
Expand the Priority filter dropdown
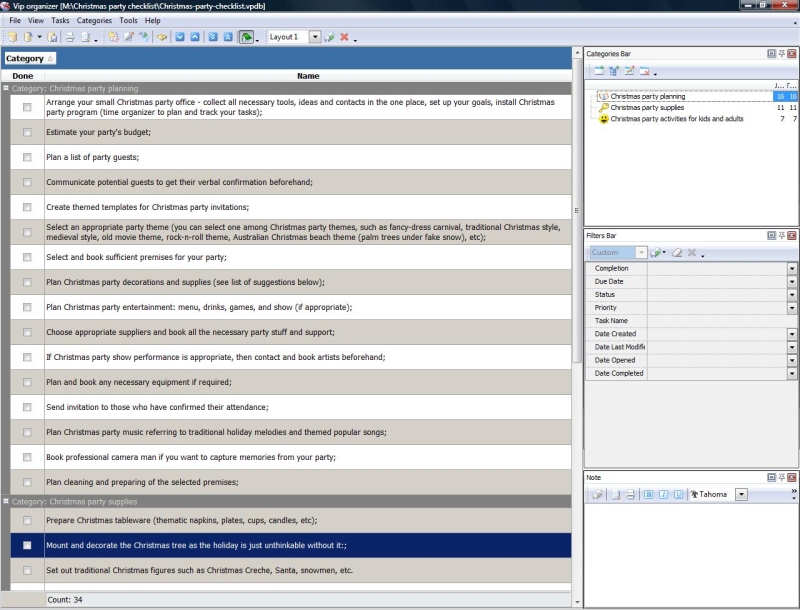(792, 308)
